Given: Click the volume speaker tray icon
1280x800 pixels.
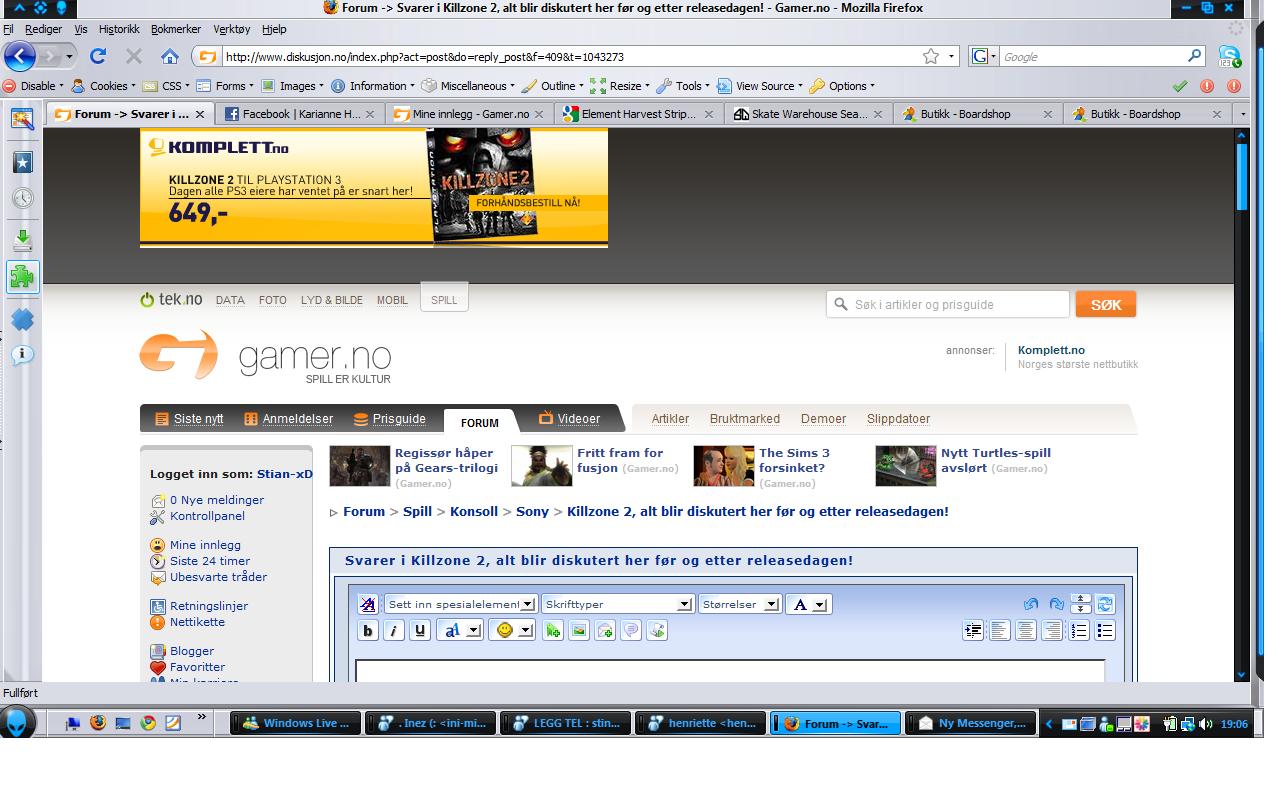Looking at the screenshot, I should [x=1205, y=724].
